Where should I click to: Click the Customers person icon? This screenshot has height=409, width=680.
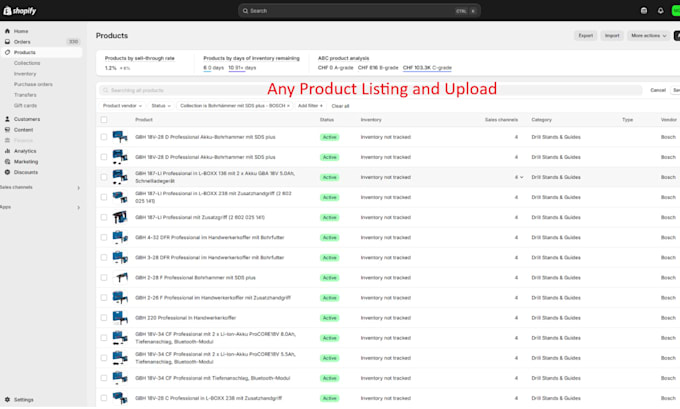pyautogui.click(x=7, y=119)
